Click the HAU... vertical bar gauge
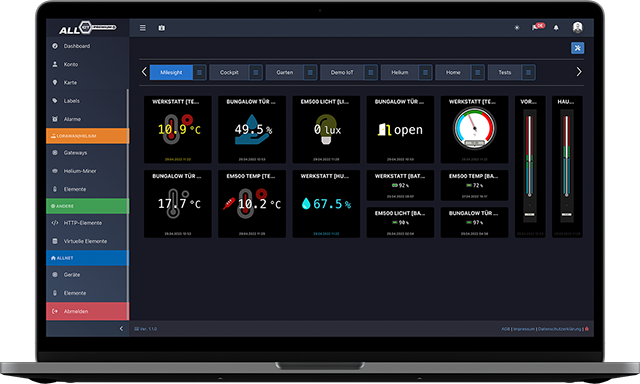This screenshot has width=640, height=384. tap(567, 166)
